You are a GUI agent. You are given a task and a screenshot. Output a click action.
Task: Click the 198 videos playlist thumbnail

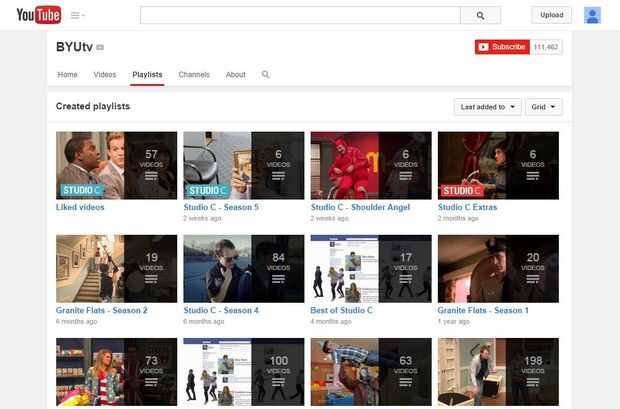498,372
